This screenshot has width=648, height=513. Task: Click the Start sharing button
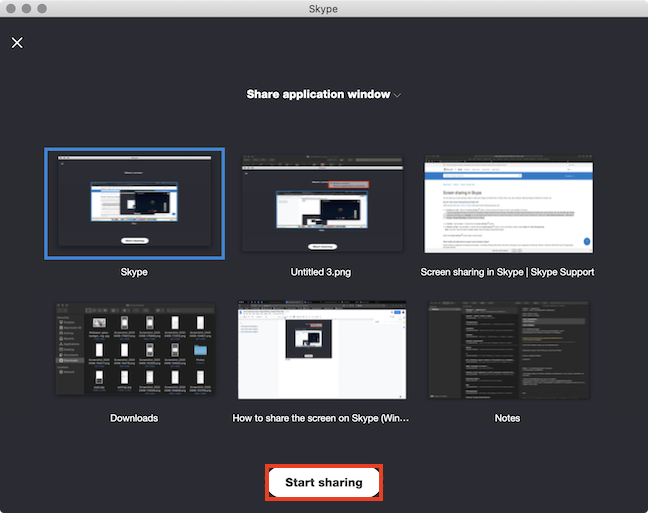[324, 482]
